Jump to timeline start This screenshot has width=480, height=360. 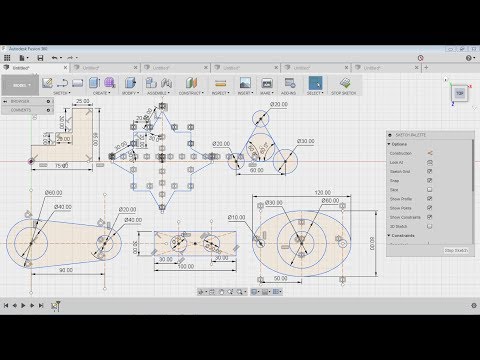(6, 305)
